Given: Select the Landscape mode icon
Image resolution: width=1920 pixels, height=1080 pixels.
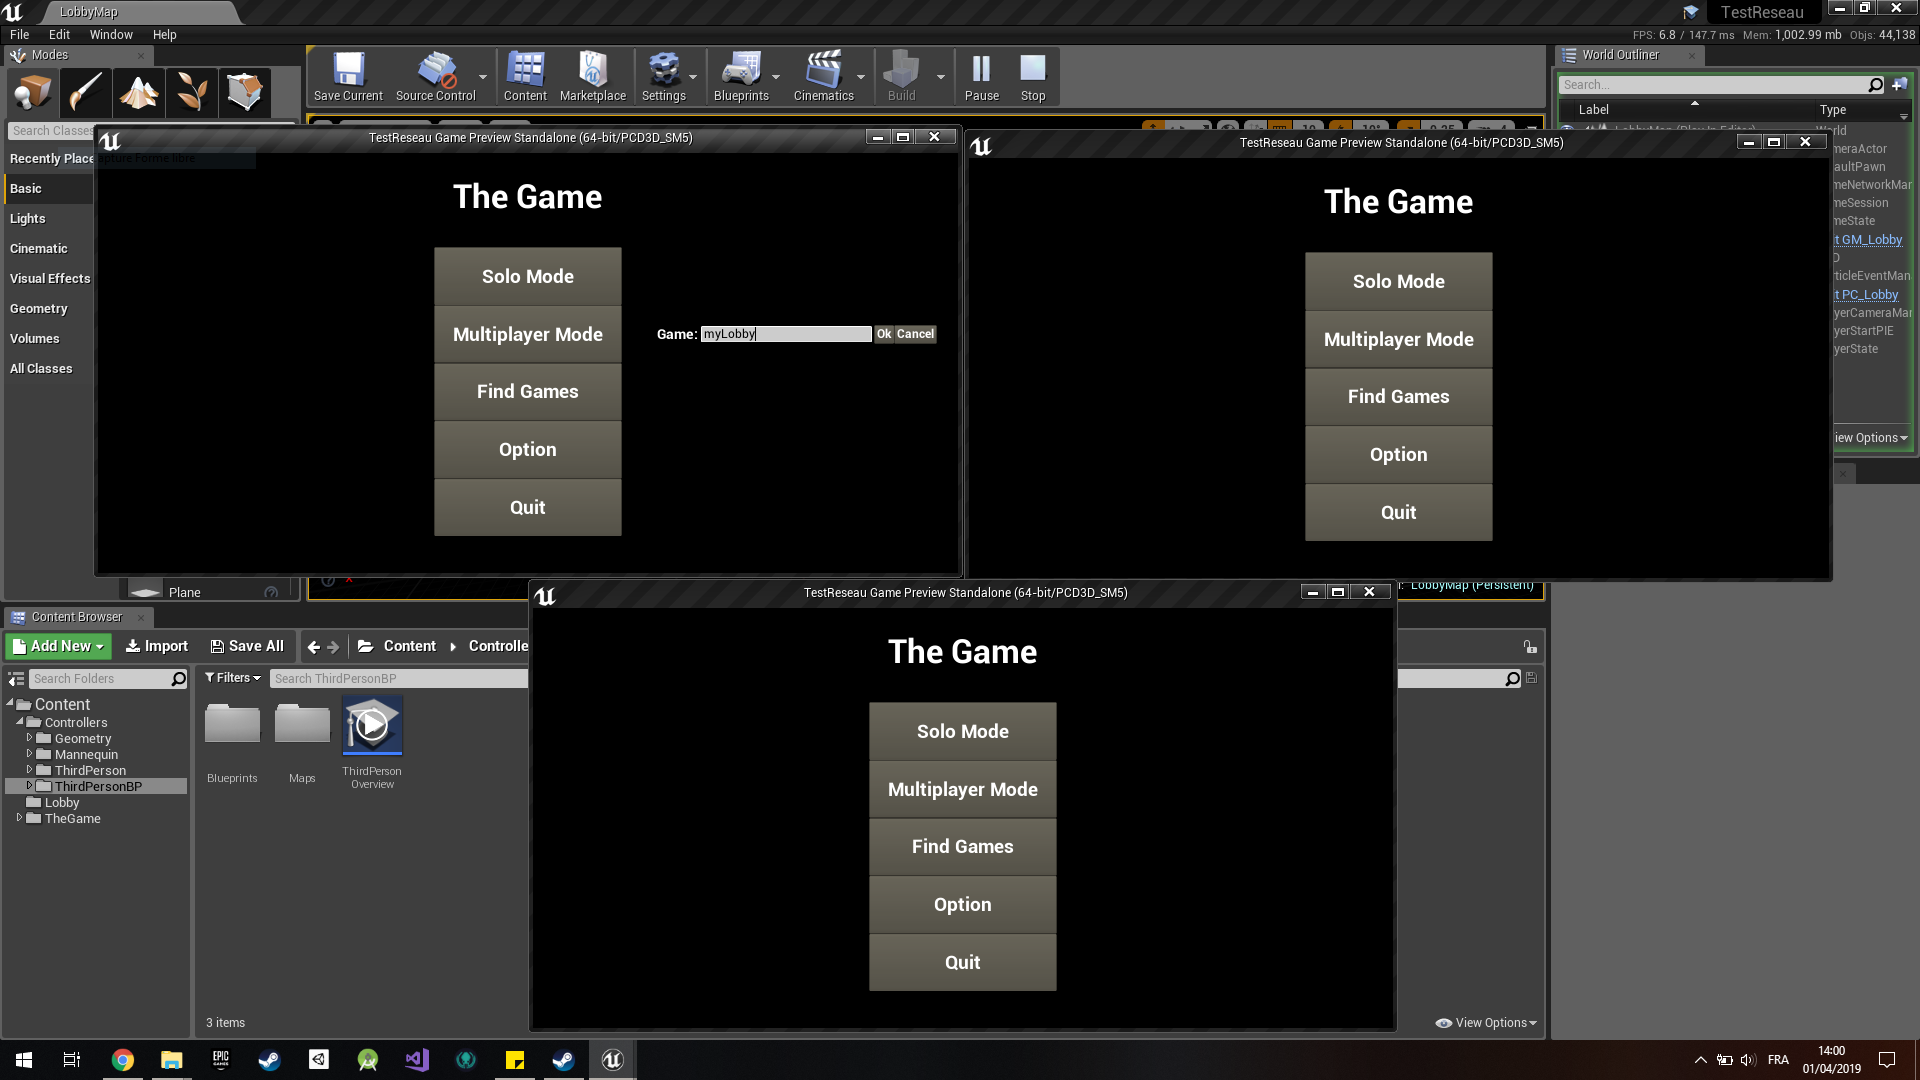Looking at the screenshot, I should tap(139, 92).
